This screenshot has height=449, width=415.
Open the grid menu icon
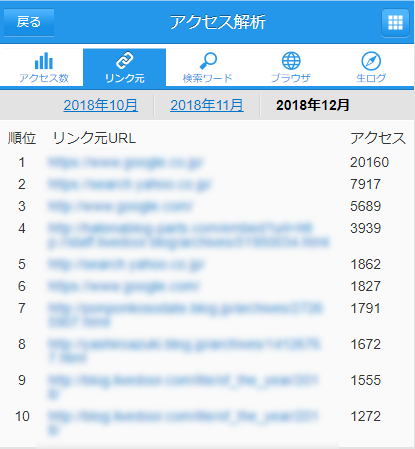395,23
